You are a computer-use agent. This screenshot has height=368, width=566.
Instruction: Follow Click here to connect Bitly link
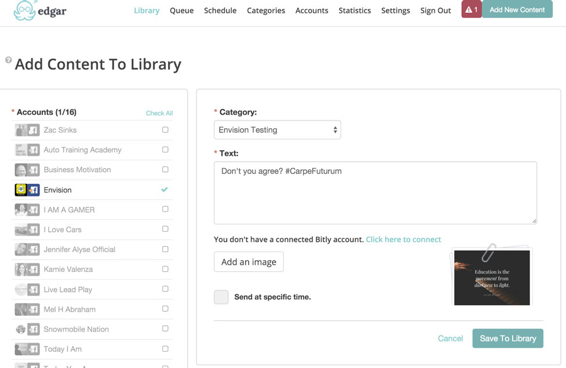tap(403, 239)
